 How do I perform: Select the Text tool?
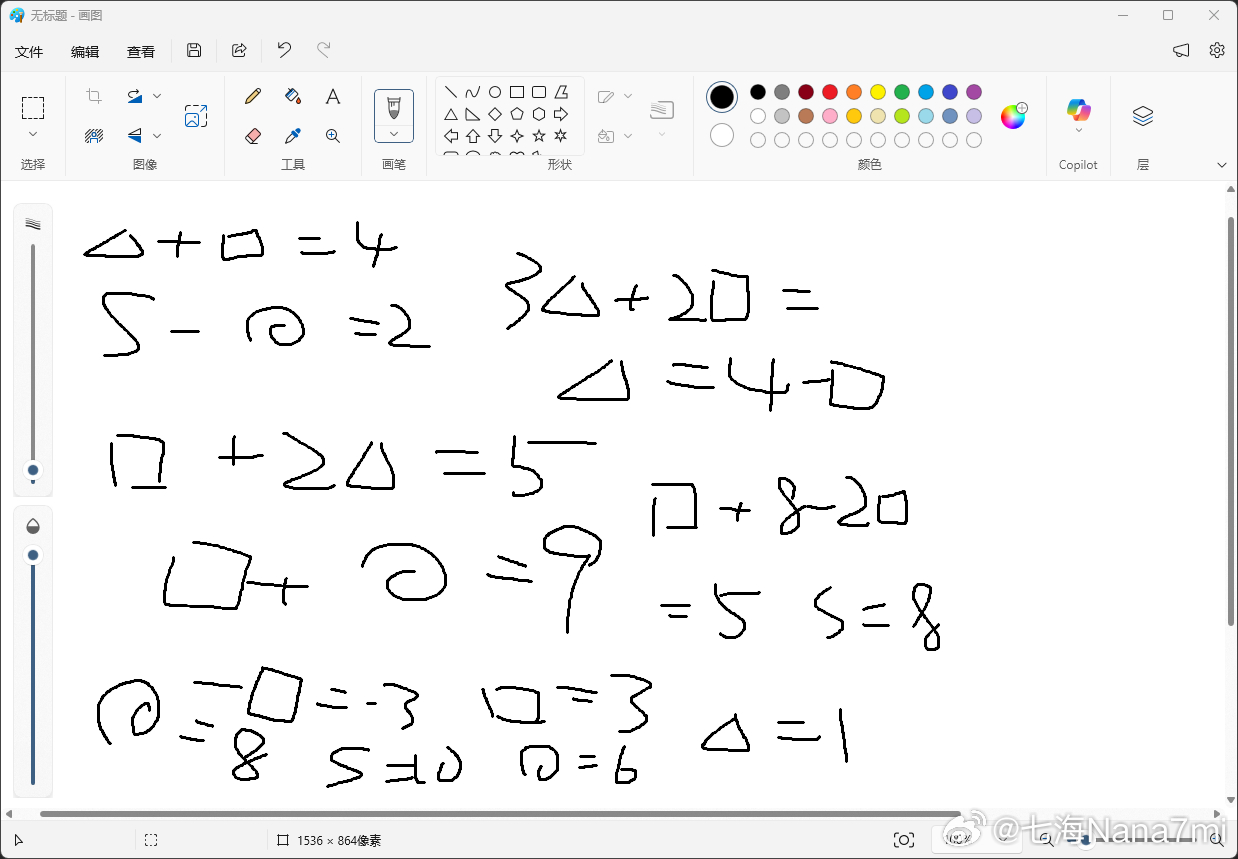click(x=333, y=96)
